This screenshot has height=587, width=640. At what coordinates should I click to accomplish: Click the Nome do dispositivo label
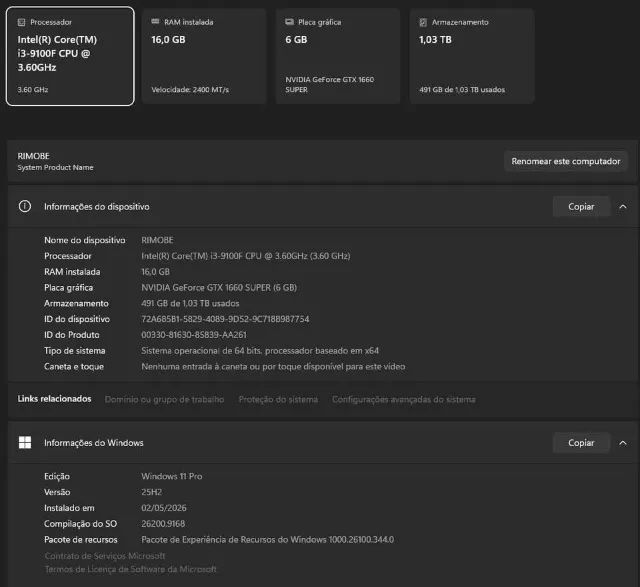[x=85, y=240]
